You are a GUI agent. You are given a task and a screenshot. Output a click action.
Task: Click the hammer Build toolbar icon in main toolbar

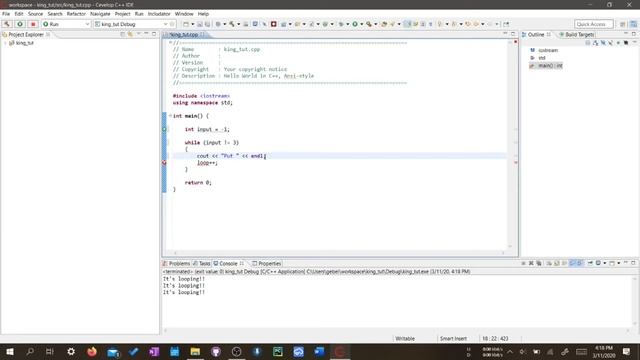click(232, 24)
